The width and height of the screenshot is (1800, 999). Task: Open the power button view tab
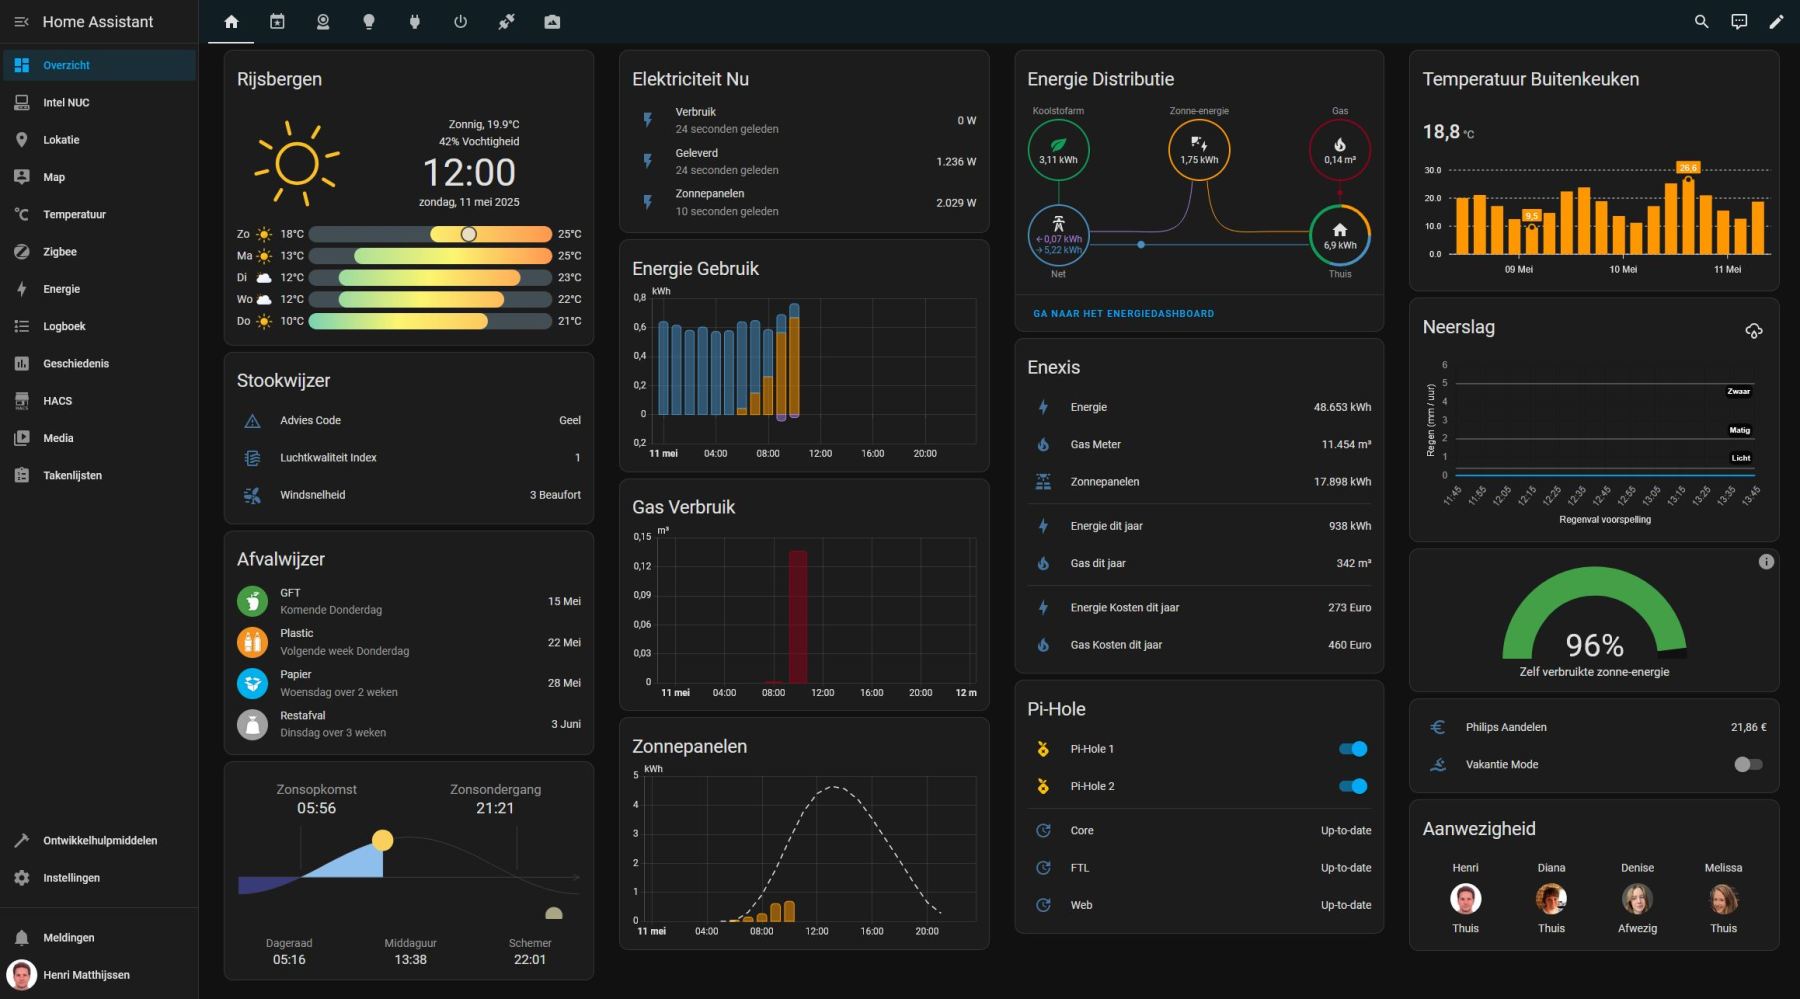coord(460,22)
